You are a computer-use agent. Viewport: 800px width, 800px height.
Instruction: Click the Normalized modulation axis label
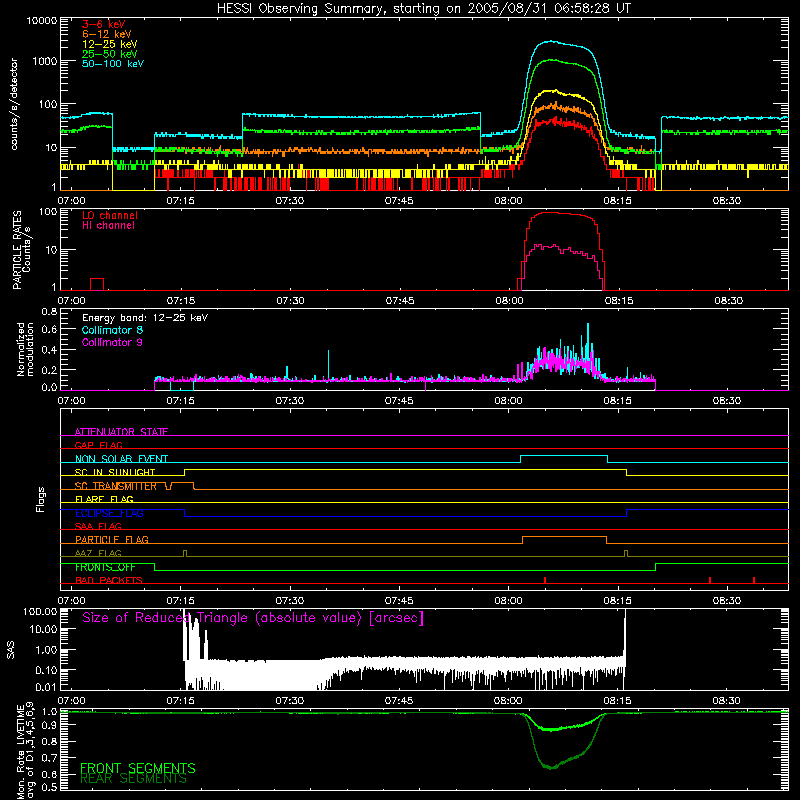(x=24, y=349)
